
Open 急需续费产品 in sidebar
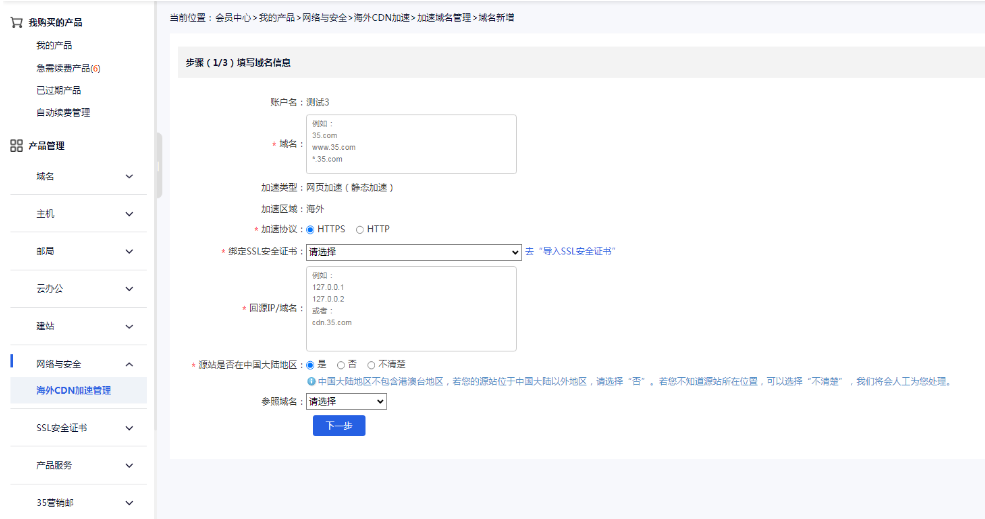pyautogui.click(x=68, y=68)
